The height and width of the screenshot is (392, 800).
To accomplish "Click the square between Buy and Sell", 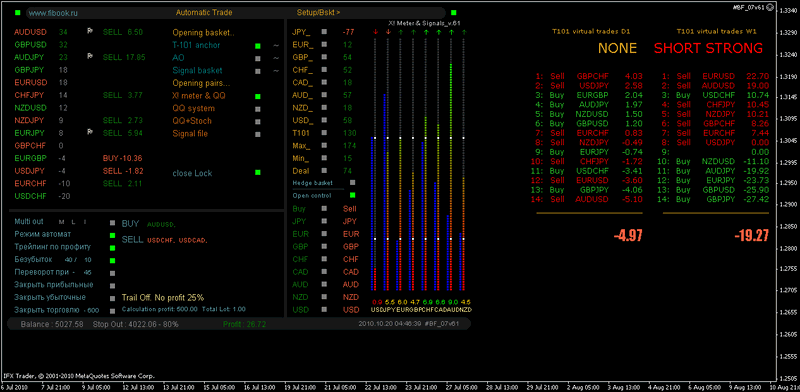I will pos(324,208).
